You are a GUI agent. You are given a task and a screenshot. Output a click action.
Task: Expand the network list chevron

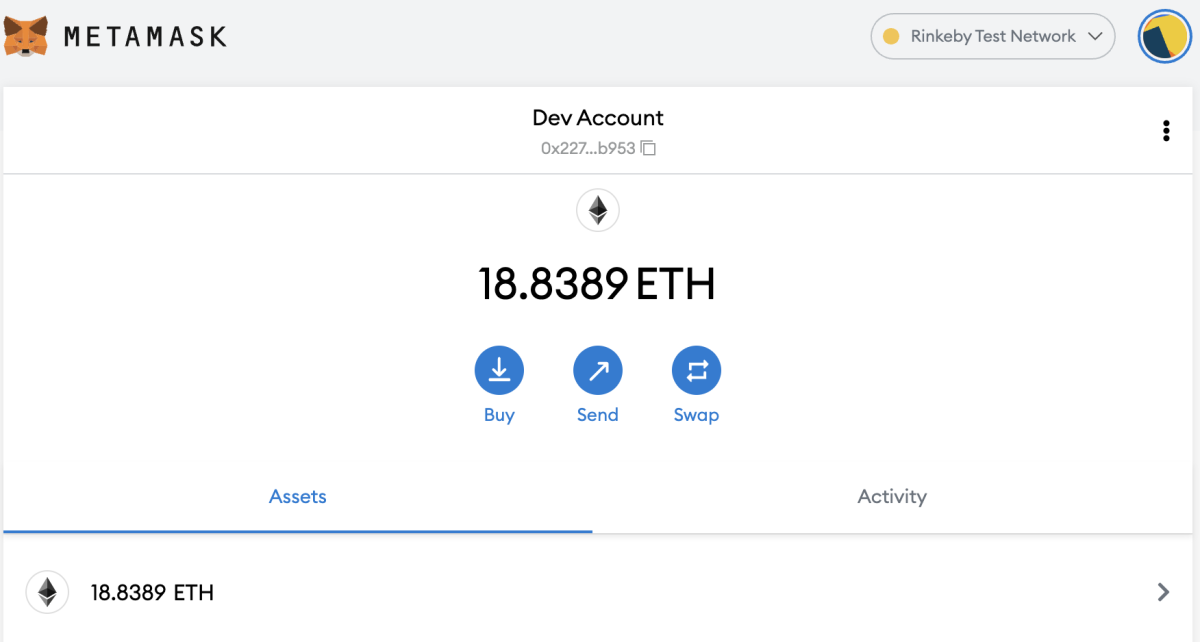click(x=1095, y=36)
